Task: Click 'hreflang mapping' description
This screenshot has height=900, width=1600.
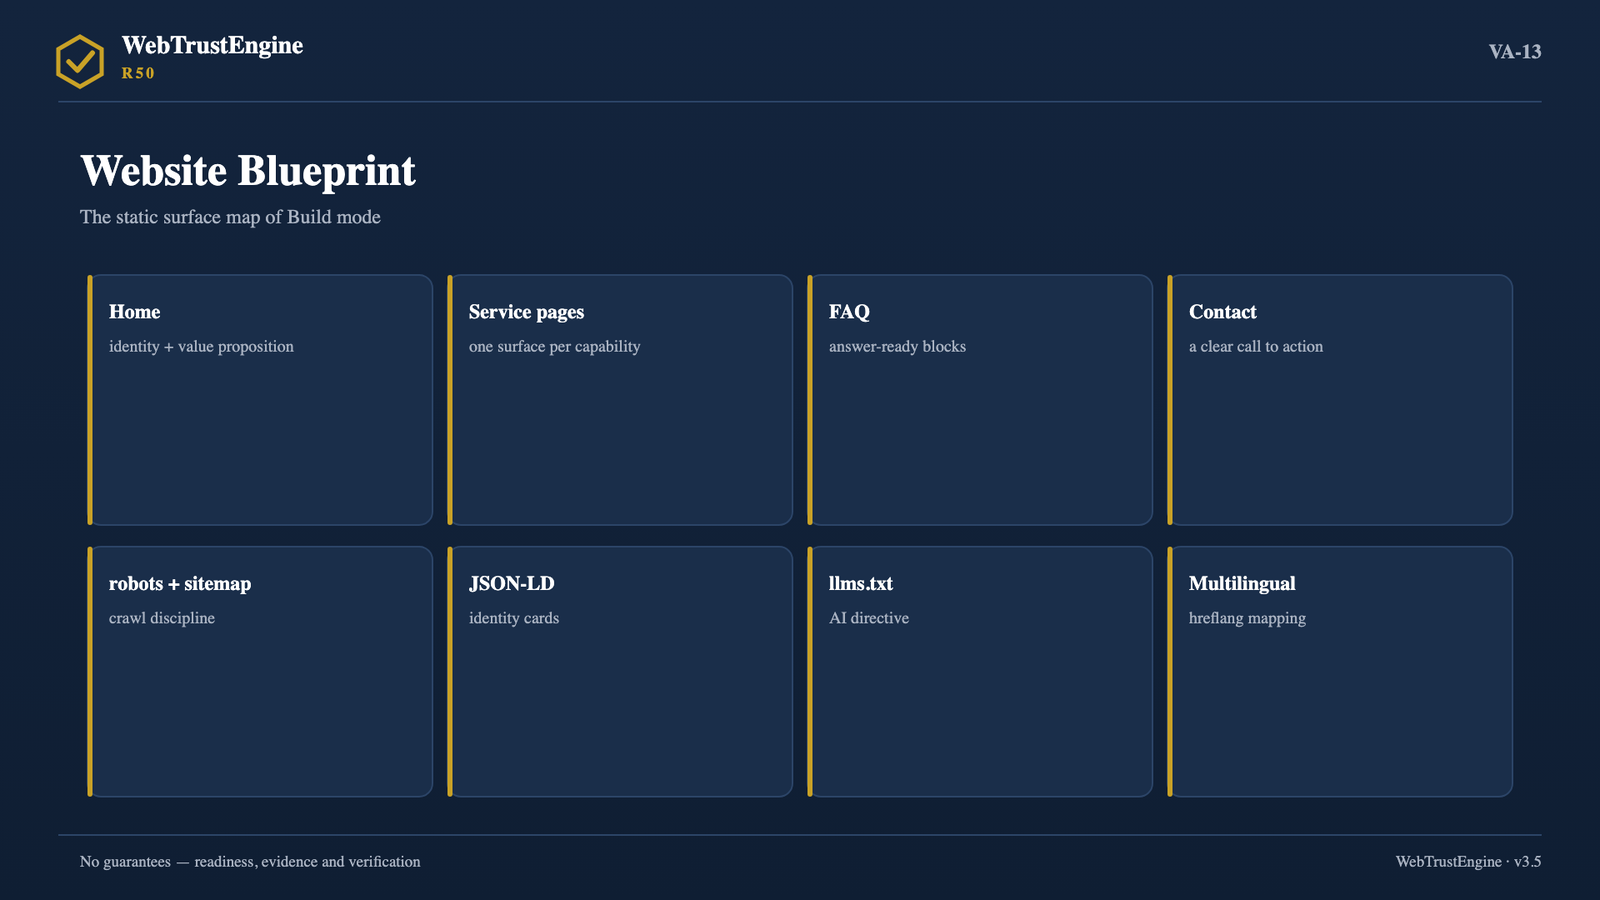Action: [x=1247, y=618]
